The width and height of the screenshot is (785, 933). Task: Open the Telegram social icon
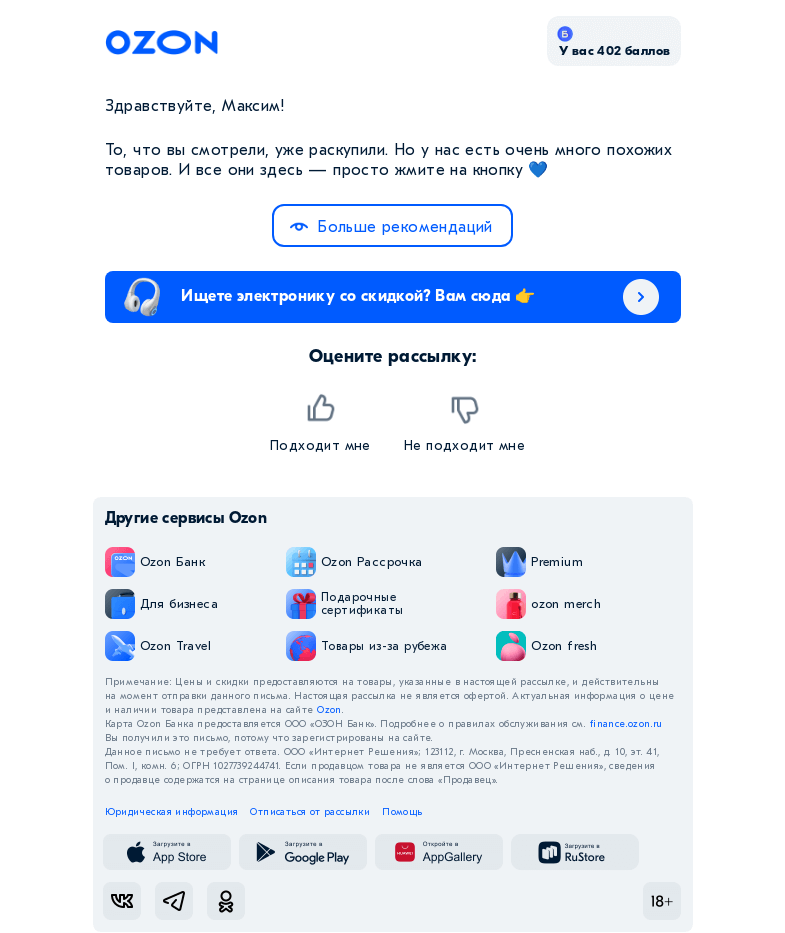click(174, 901)
